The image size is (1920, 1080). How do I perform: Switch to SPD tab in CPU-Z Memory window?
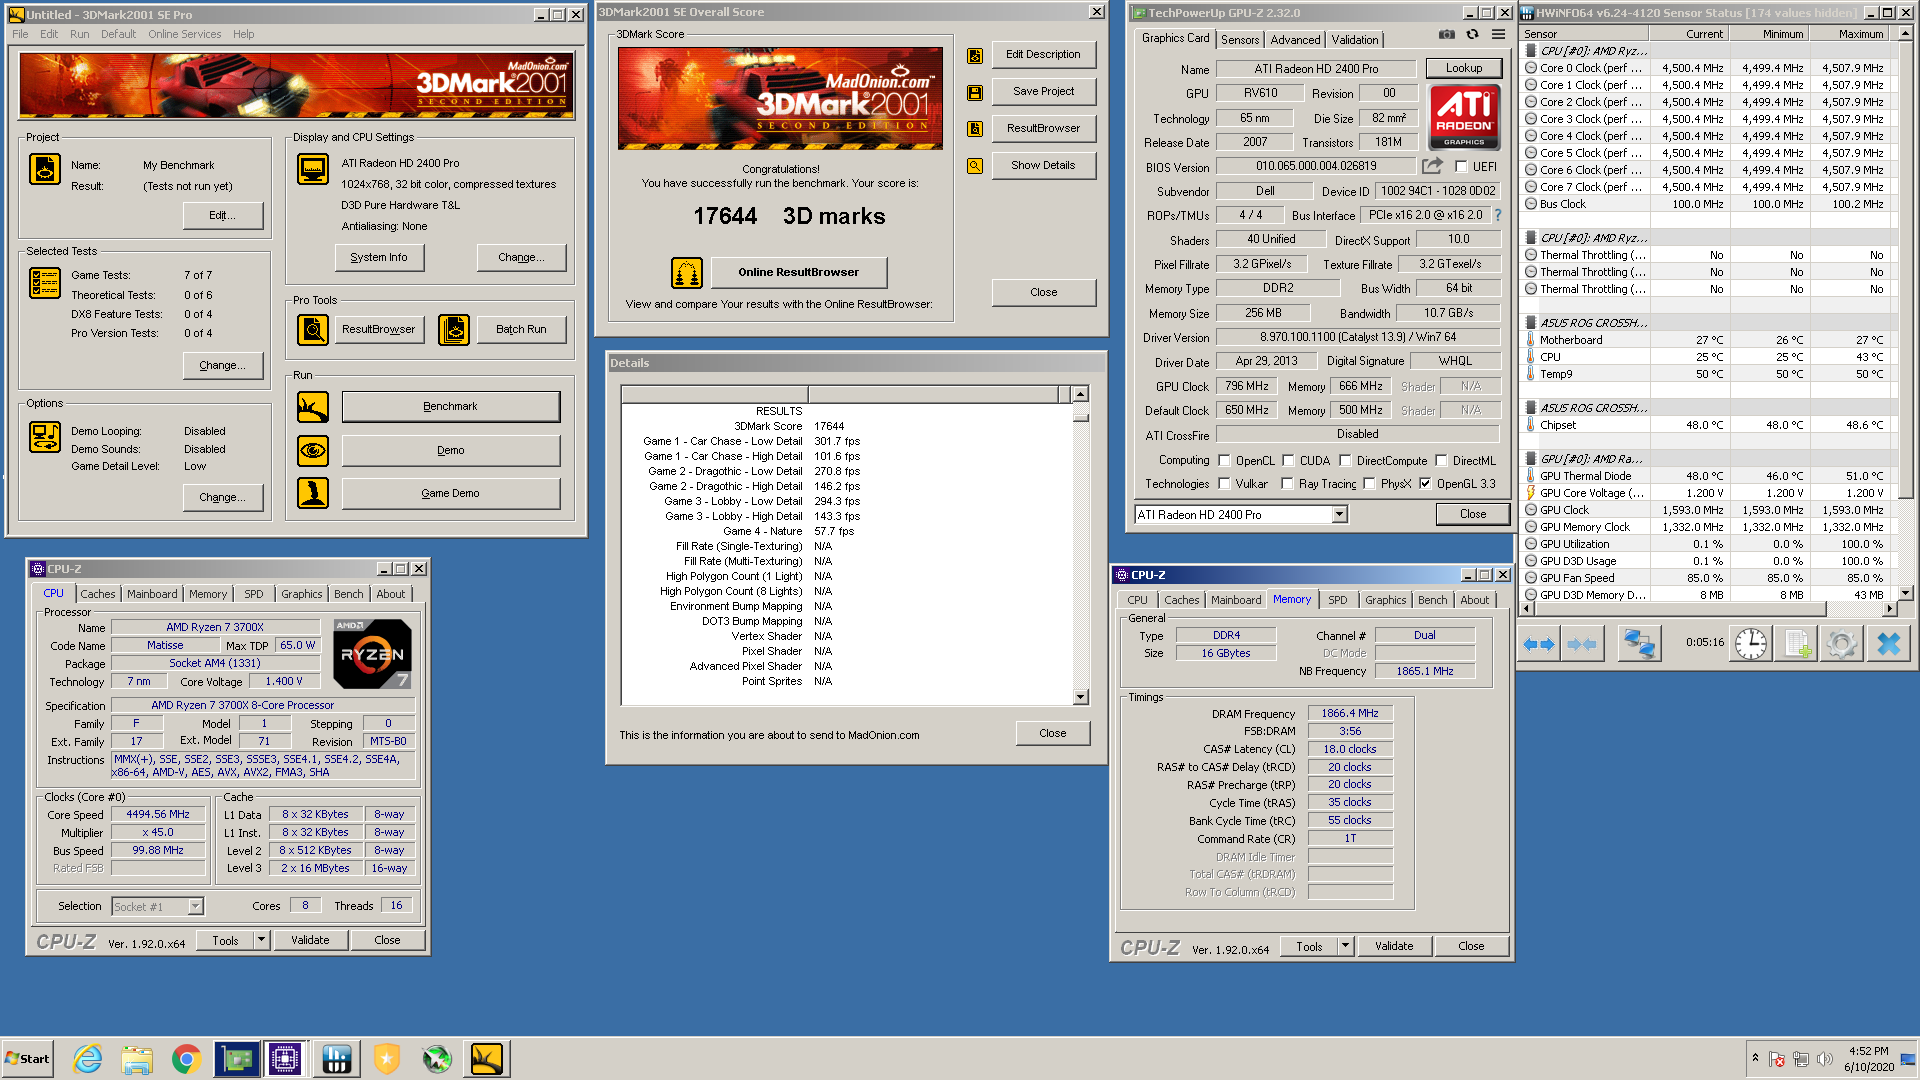pos(1338,600)
